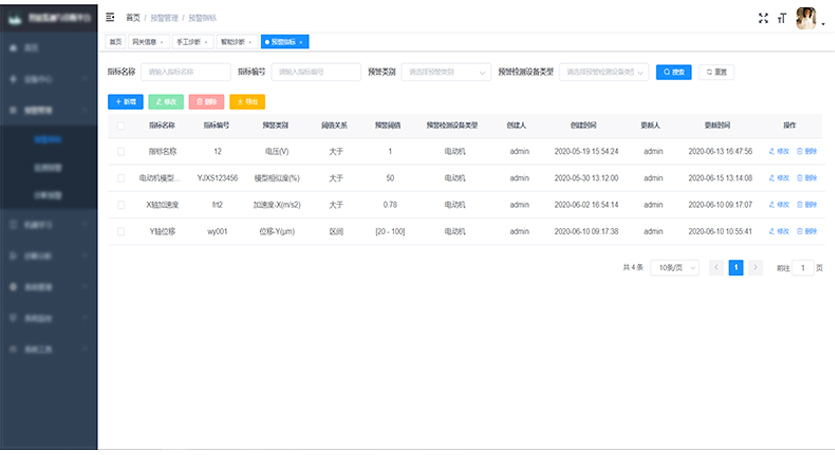The height and width of the screenshot is (455, 835).
Task: Open the 预警类别 dropdown
Action: (x=446, y=72)
